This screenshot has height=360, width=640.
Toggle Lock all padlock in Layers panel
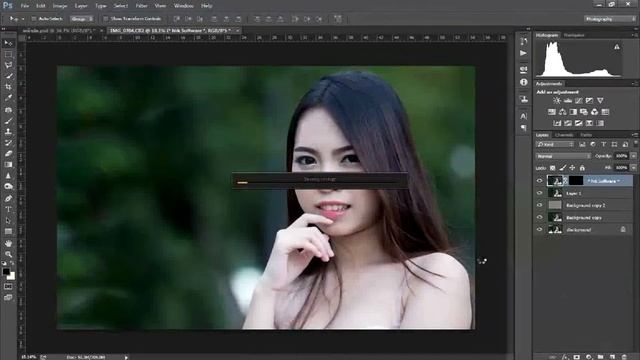[x=582, y=168]
